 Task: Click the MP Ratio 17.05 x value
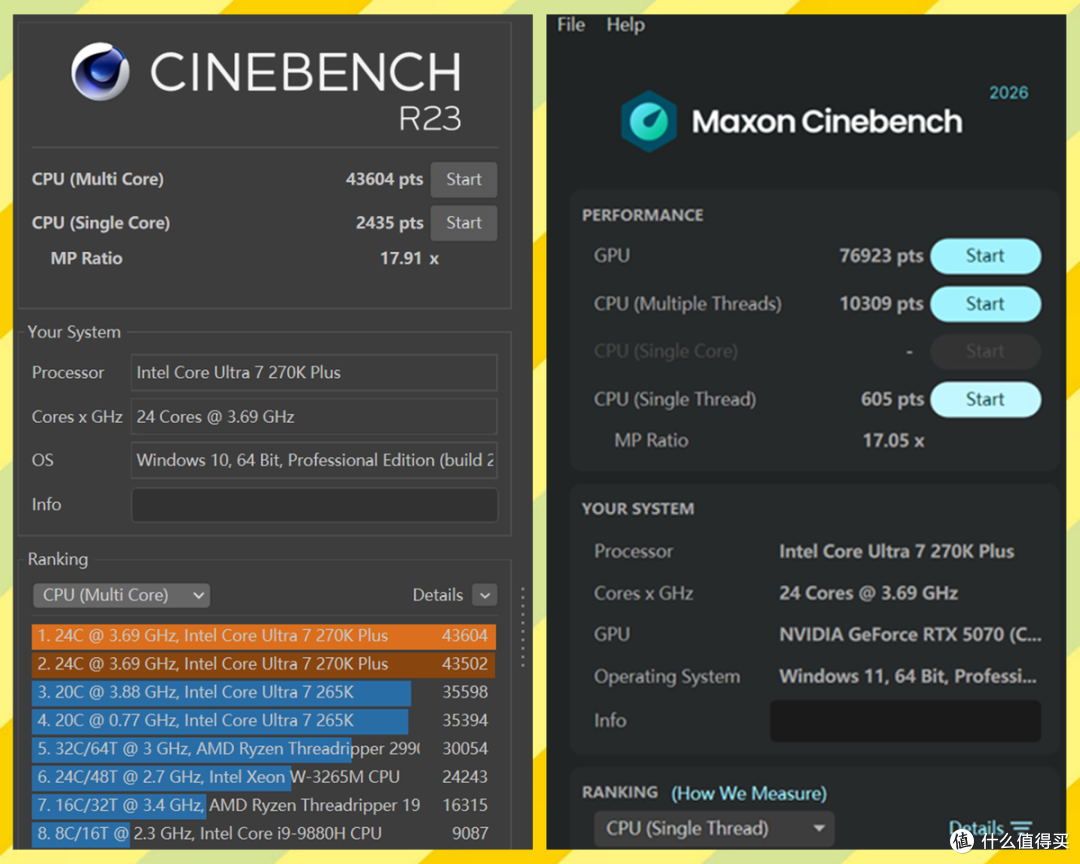893,440
